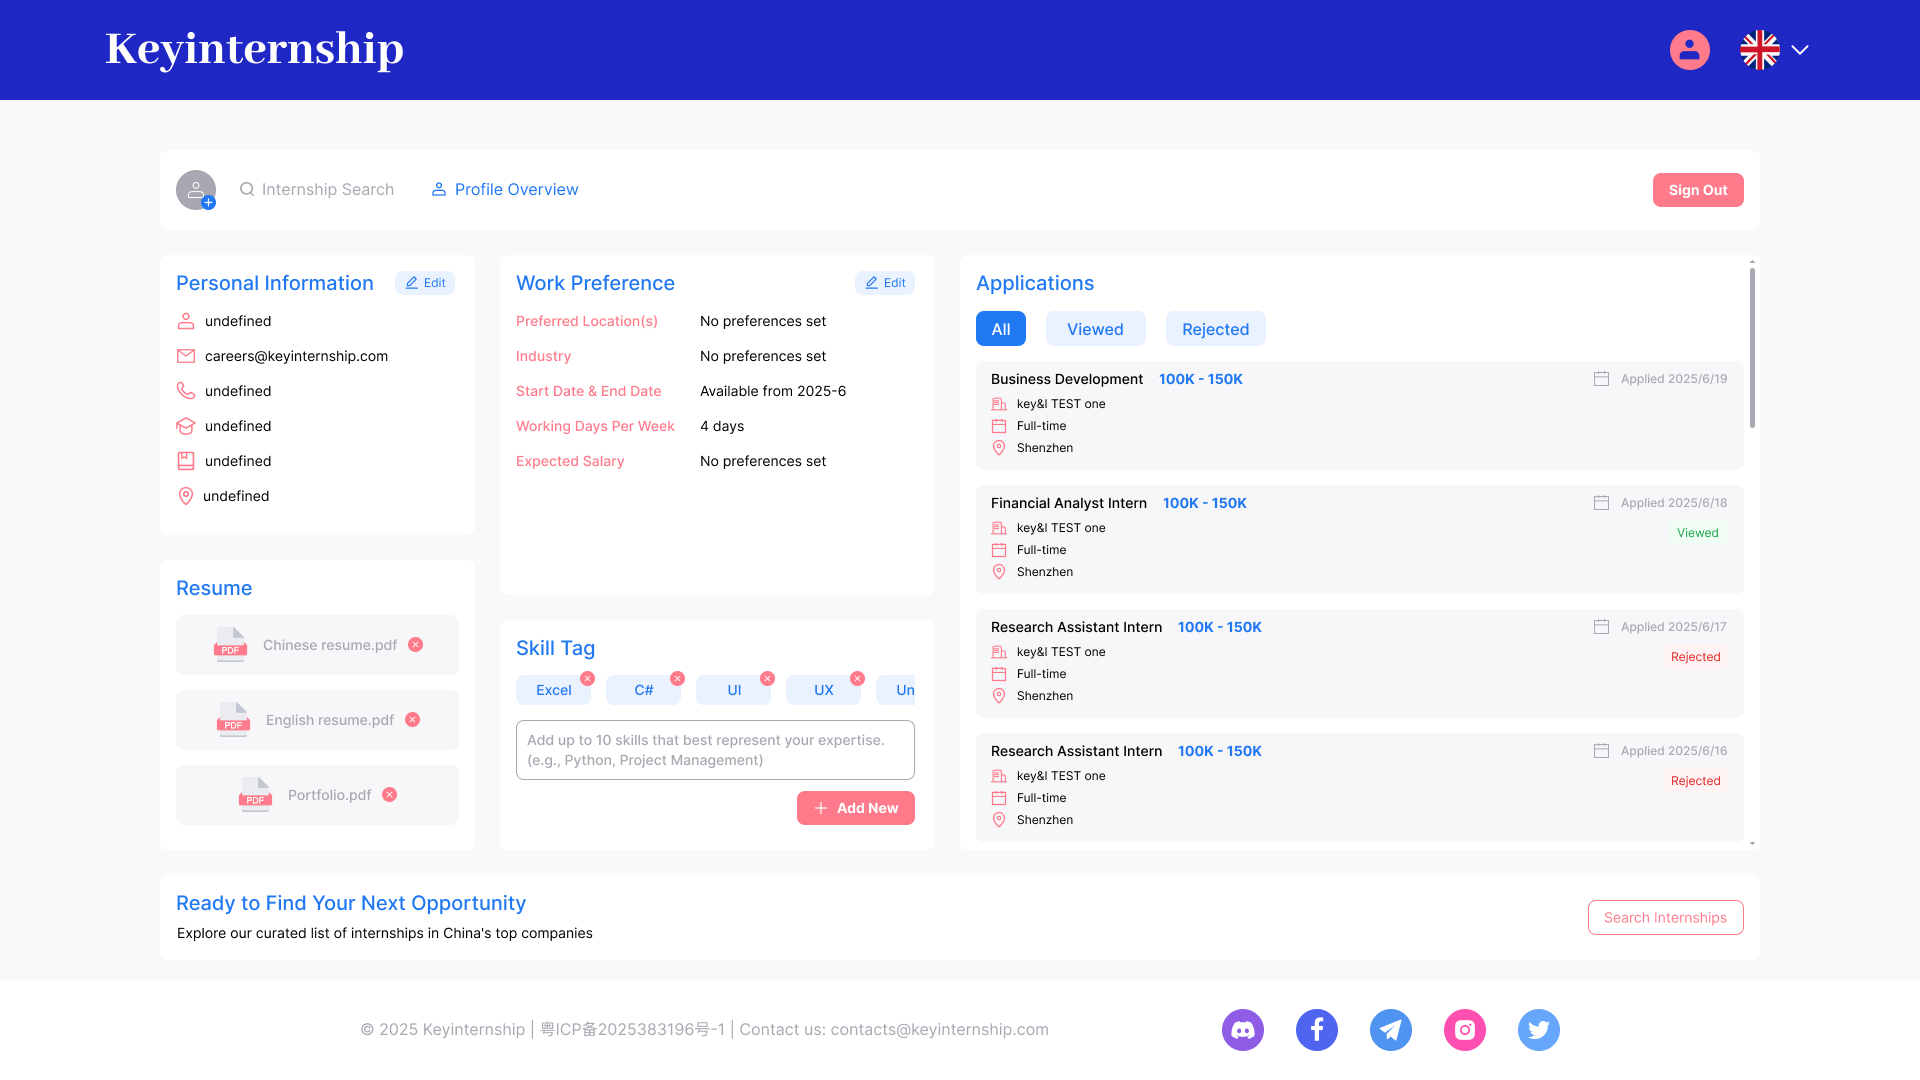
Task: Click the add-user avatar icon near Internship Search
Action: pyautogui.click(x=196, y=189)
